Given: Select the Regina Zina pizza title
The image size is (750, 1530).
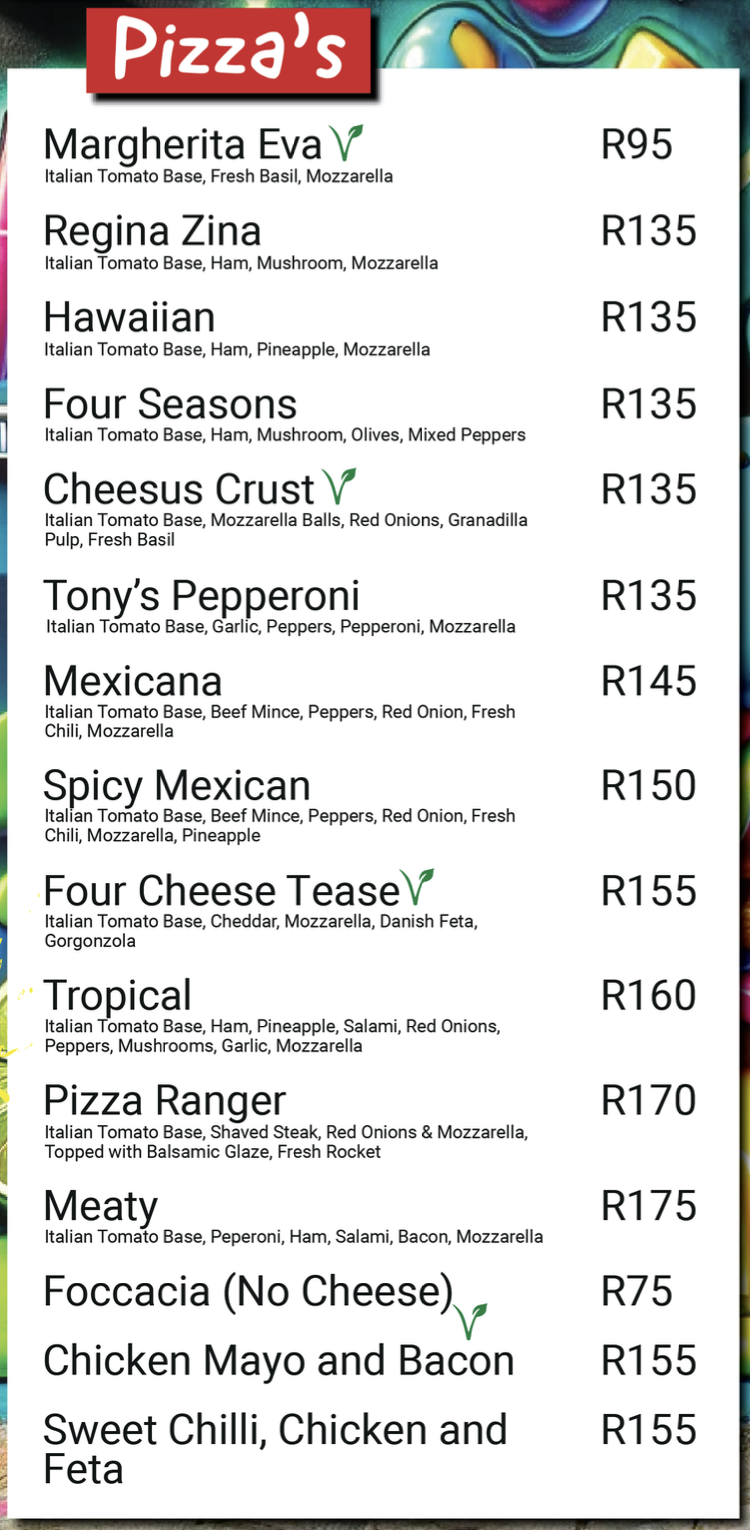Looking at the screenshot, I should pyautogui.click(x=152, y=232).
